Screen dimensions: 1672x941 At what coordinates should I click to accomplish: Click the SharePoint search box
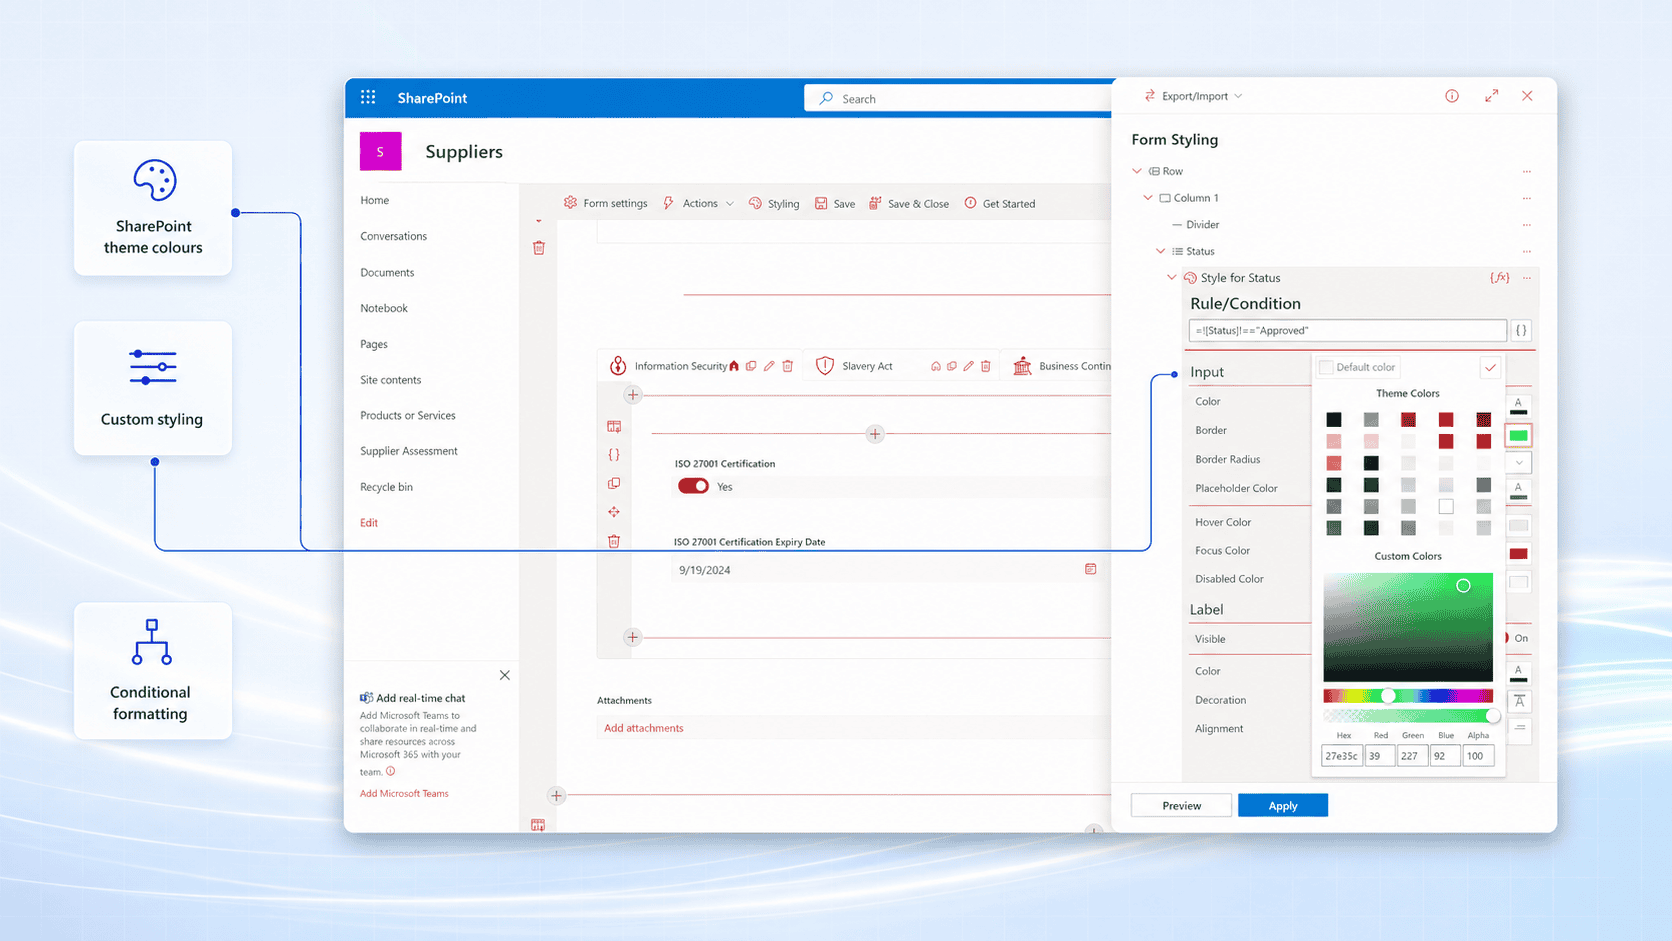958,98
